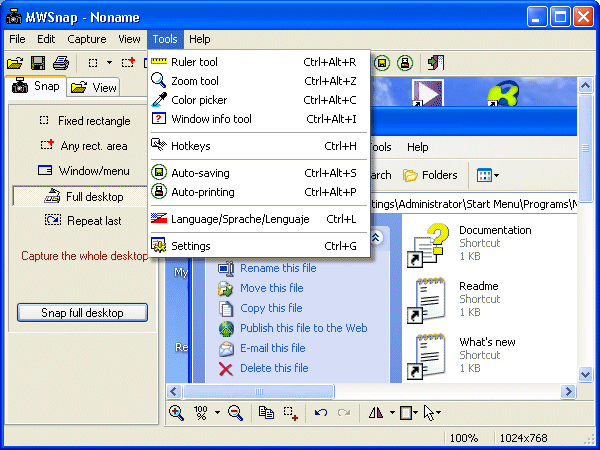
Task: Open the frame border dropdown arrow
Action: click(416, 412)
